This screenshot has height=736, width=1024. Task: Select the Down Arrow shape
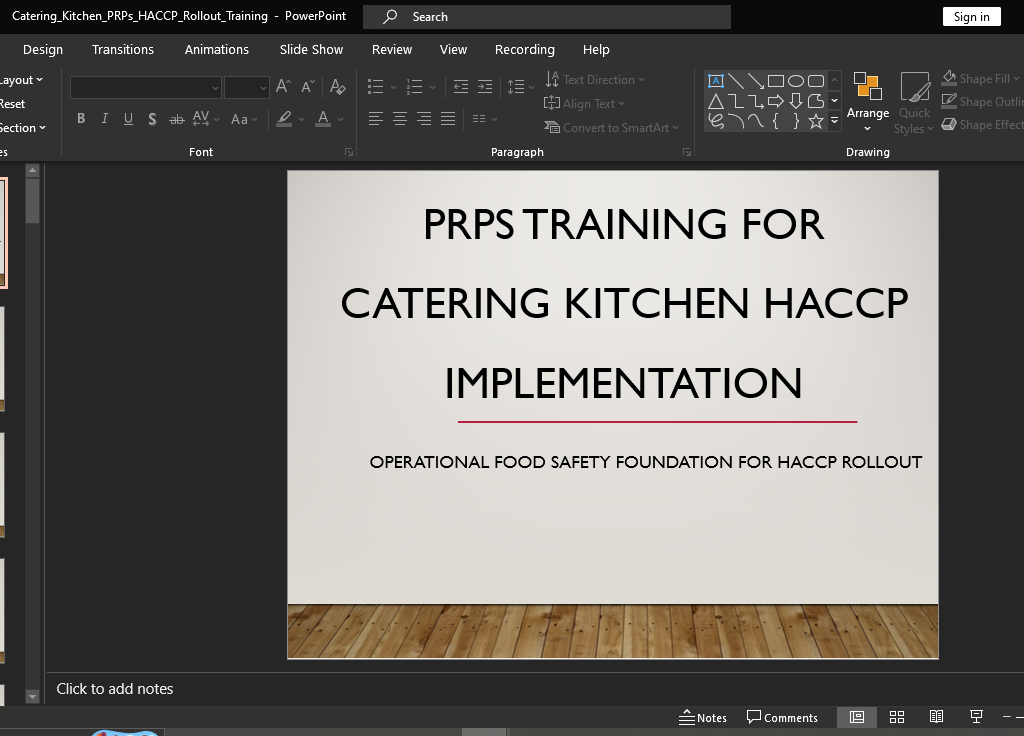click(x=795, y=101)
